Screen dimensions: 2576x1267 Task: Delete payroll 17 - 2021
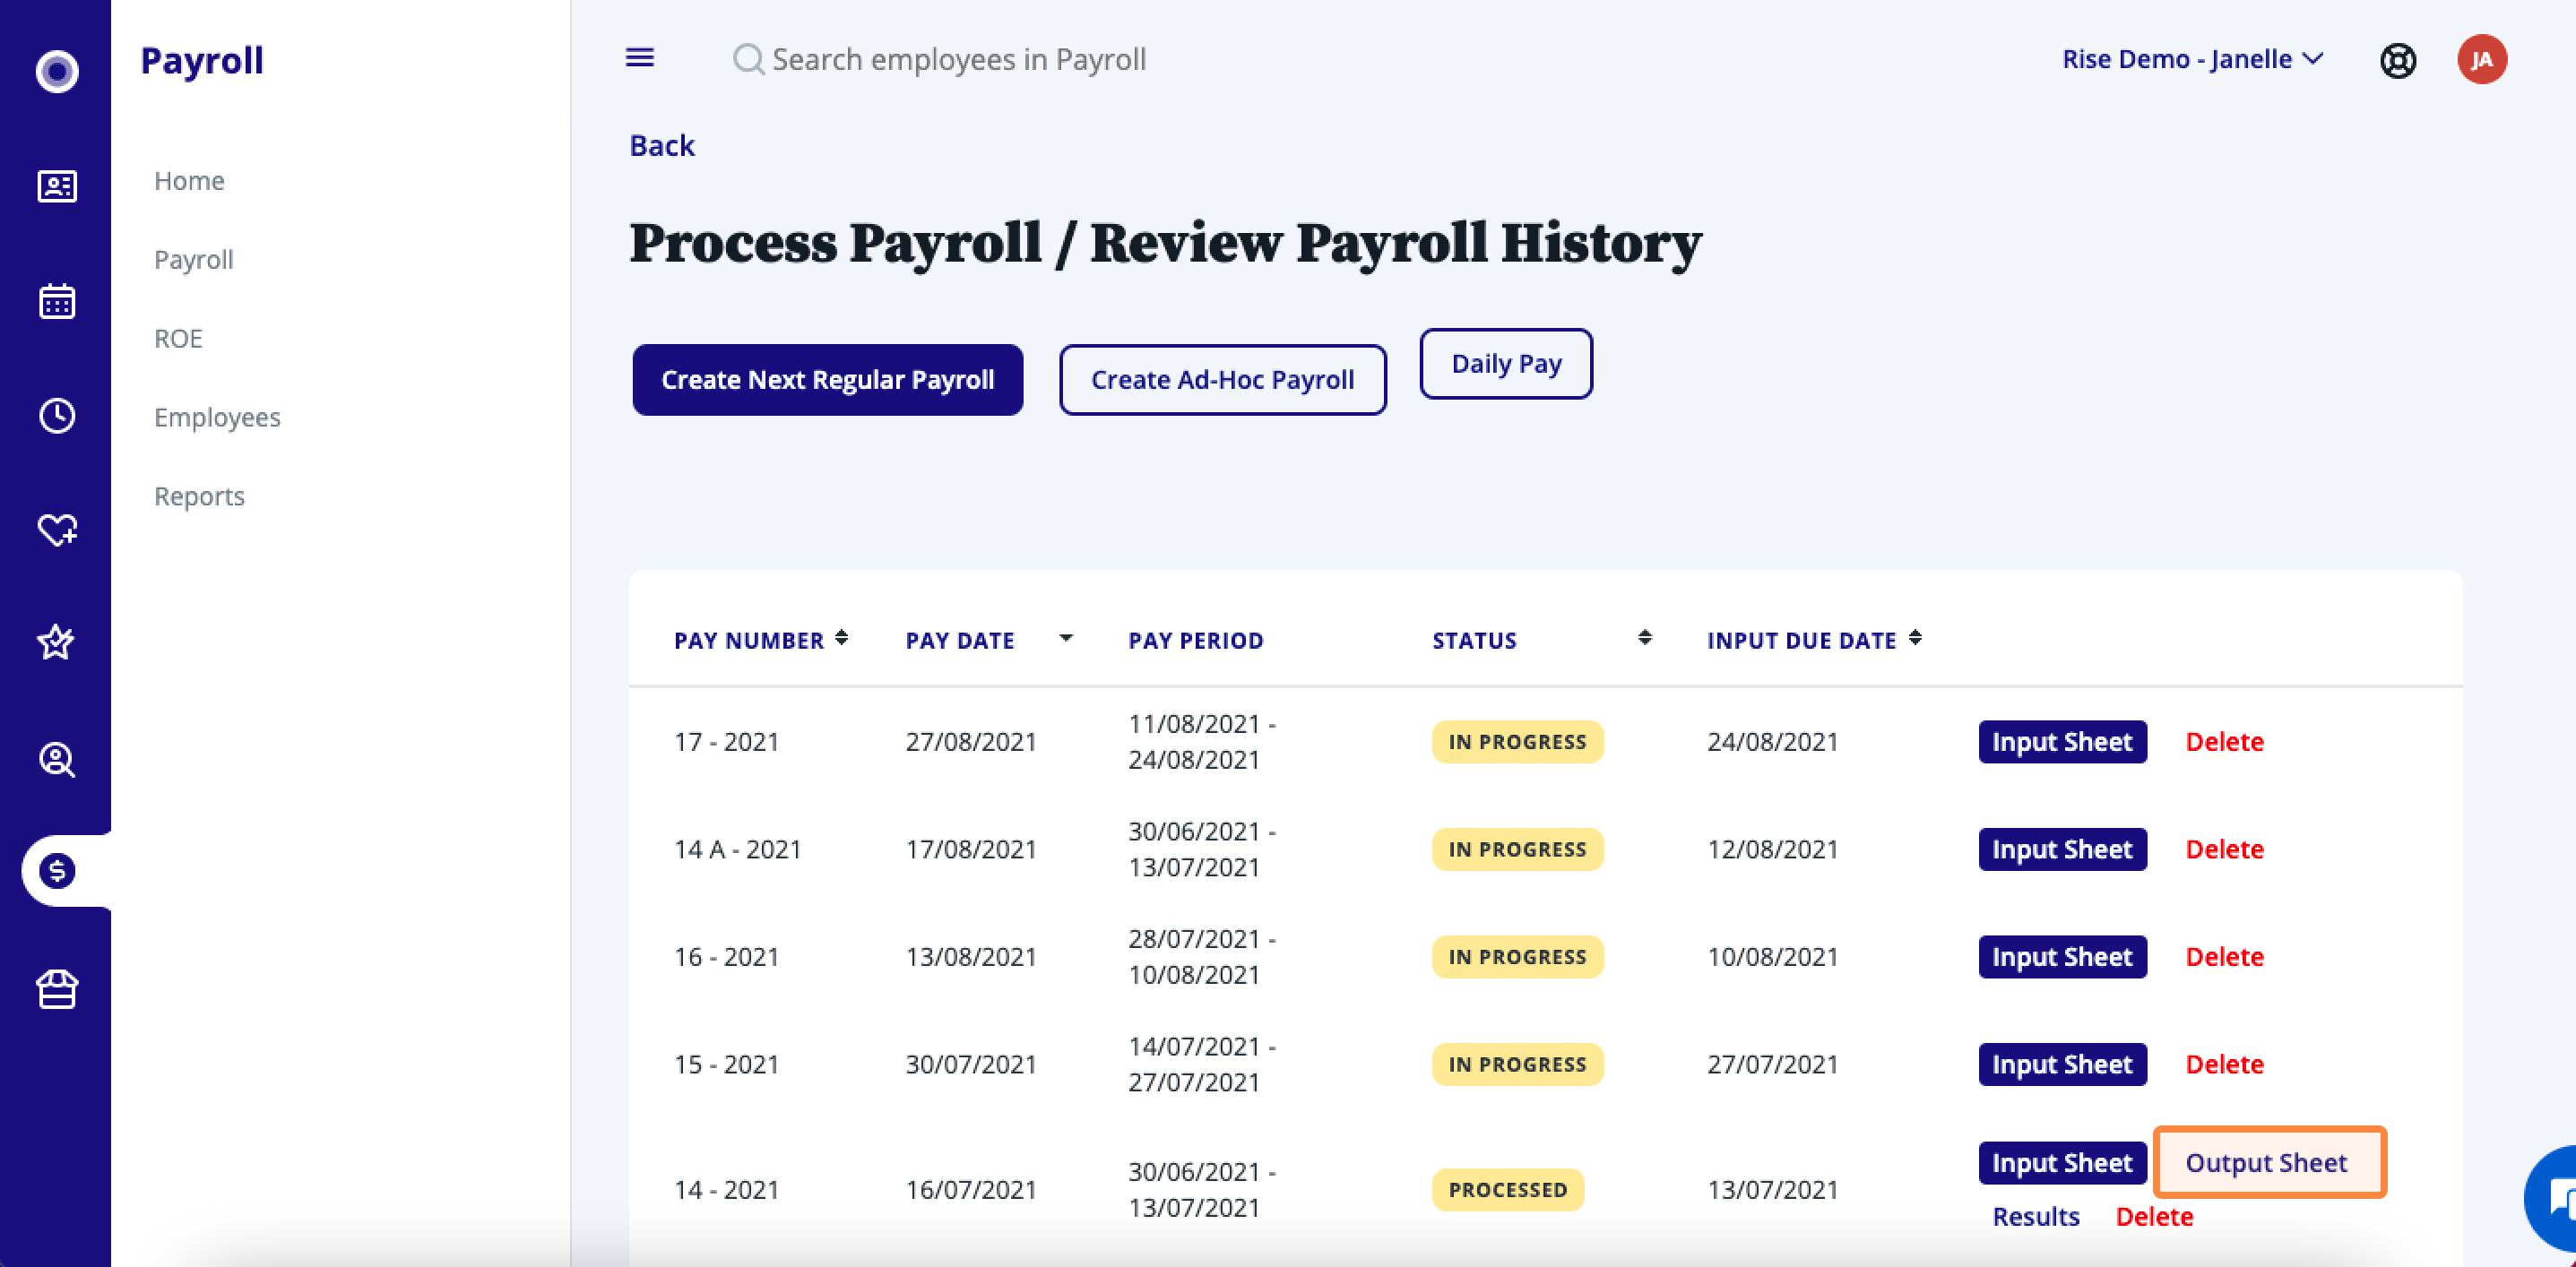tap(2224, 742)
